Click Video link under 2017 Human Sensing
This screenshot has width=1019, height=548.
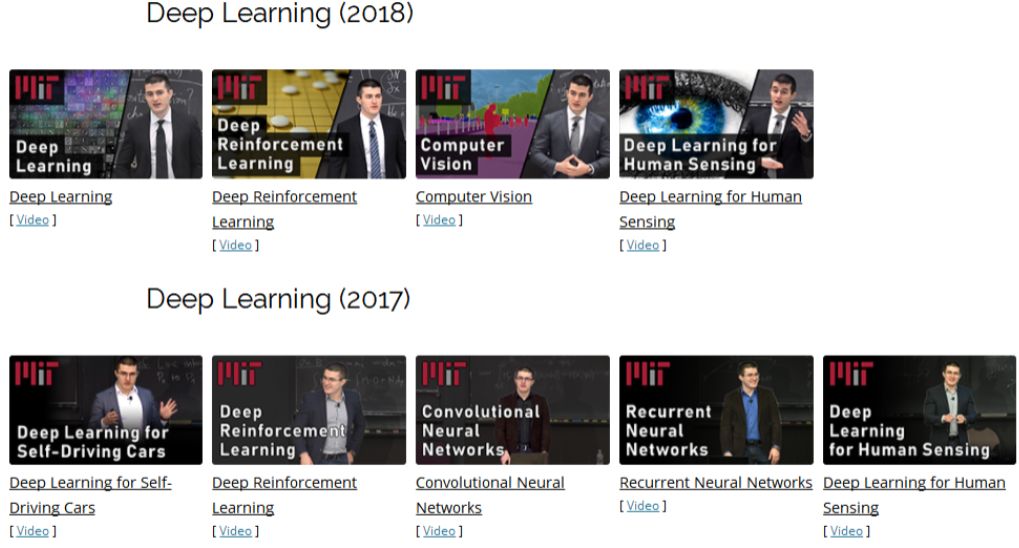pyautogui.click(x=846, y=531)
